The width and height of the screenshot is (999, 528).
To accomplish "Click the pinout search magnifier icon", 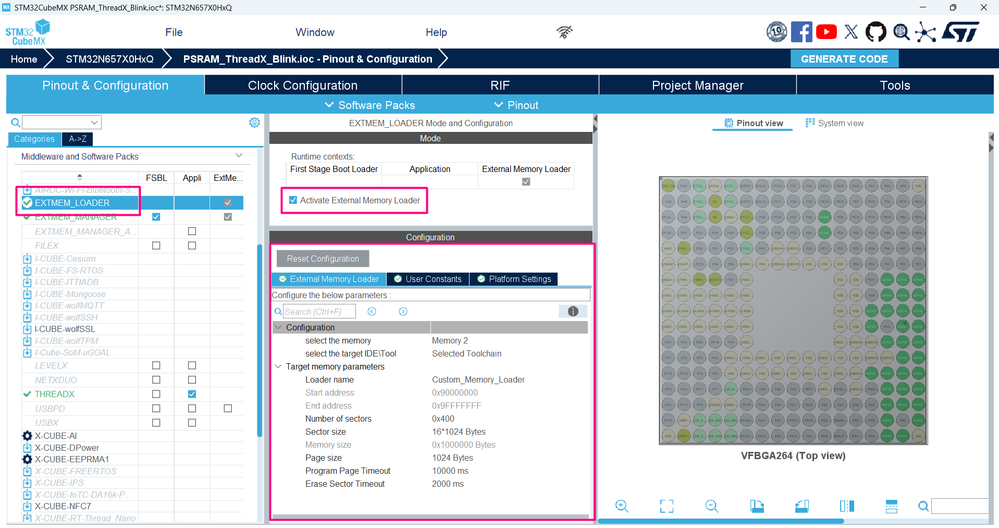I will (923, 506).
